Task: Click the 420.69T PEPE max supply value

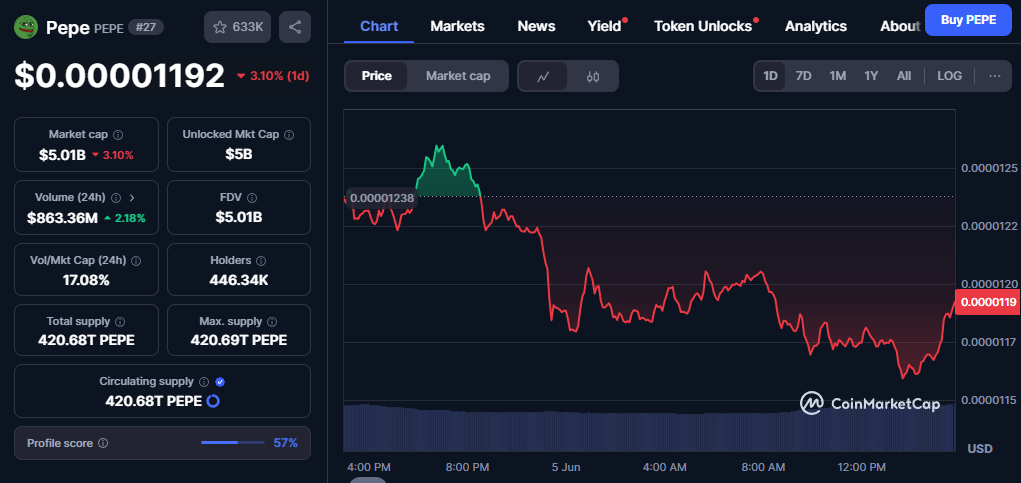Action: coord(239,340)
